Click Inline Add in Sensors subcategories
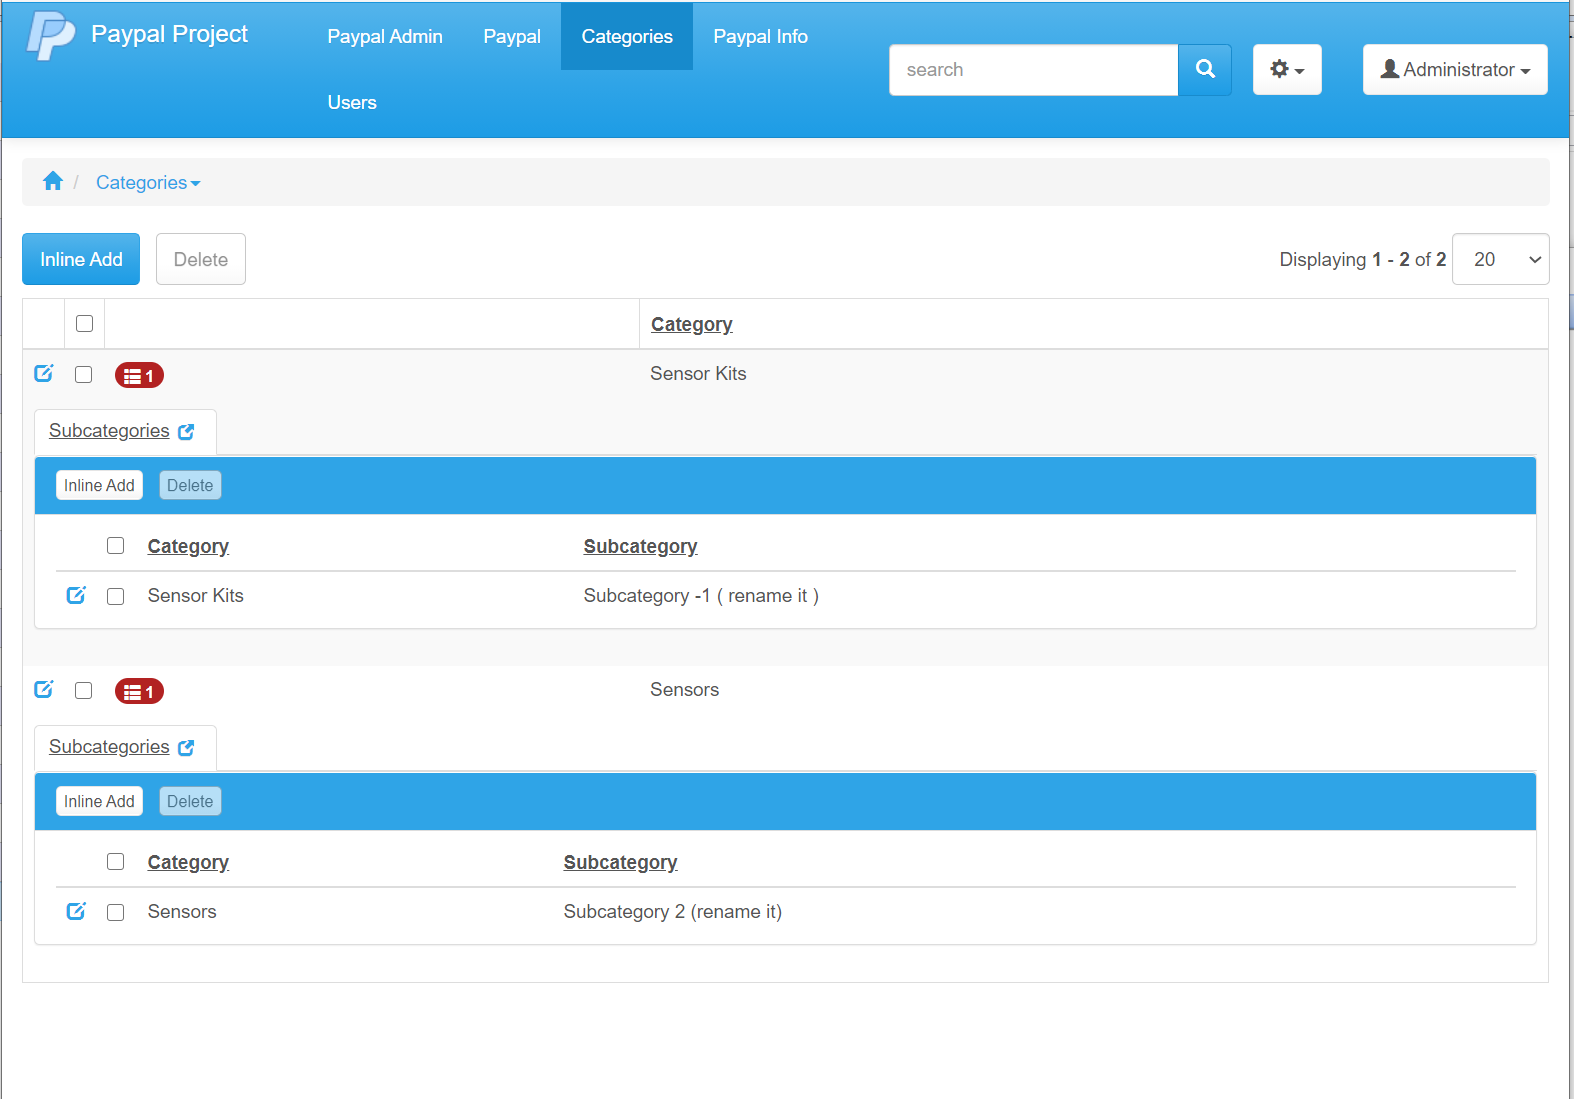 [99, 801]
